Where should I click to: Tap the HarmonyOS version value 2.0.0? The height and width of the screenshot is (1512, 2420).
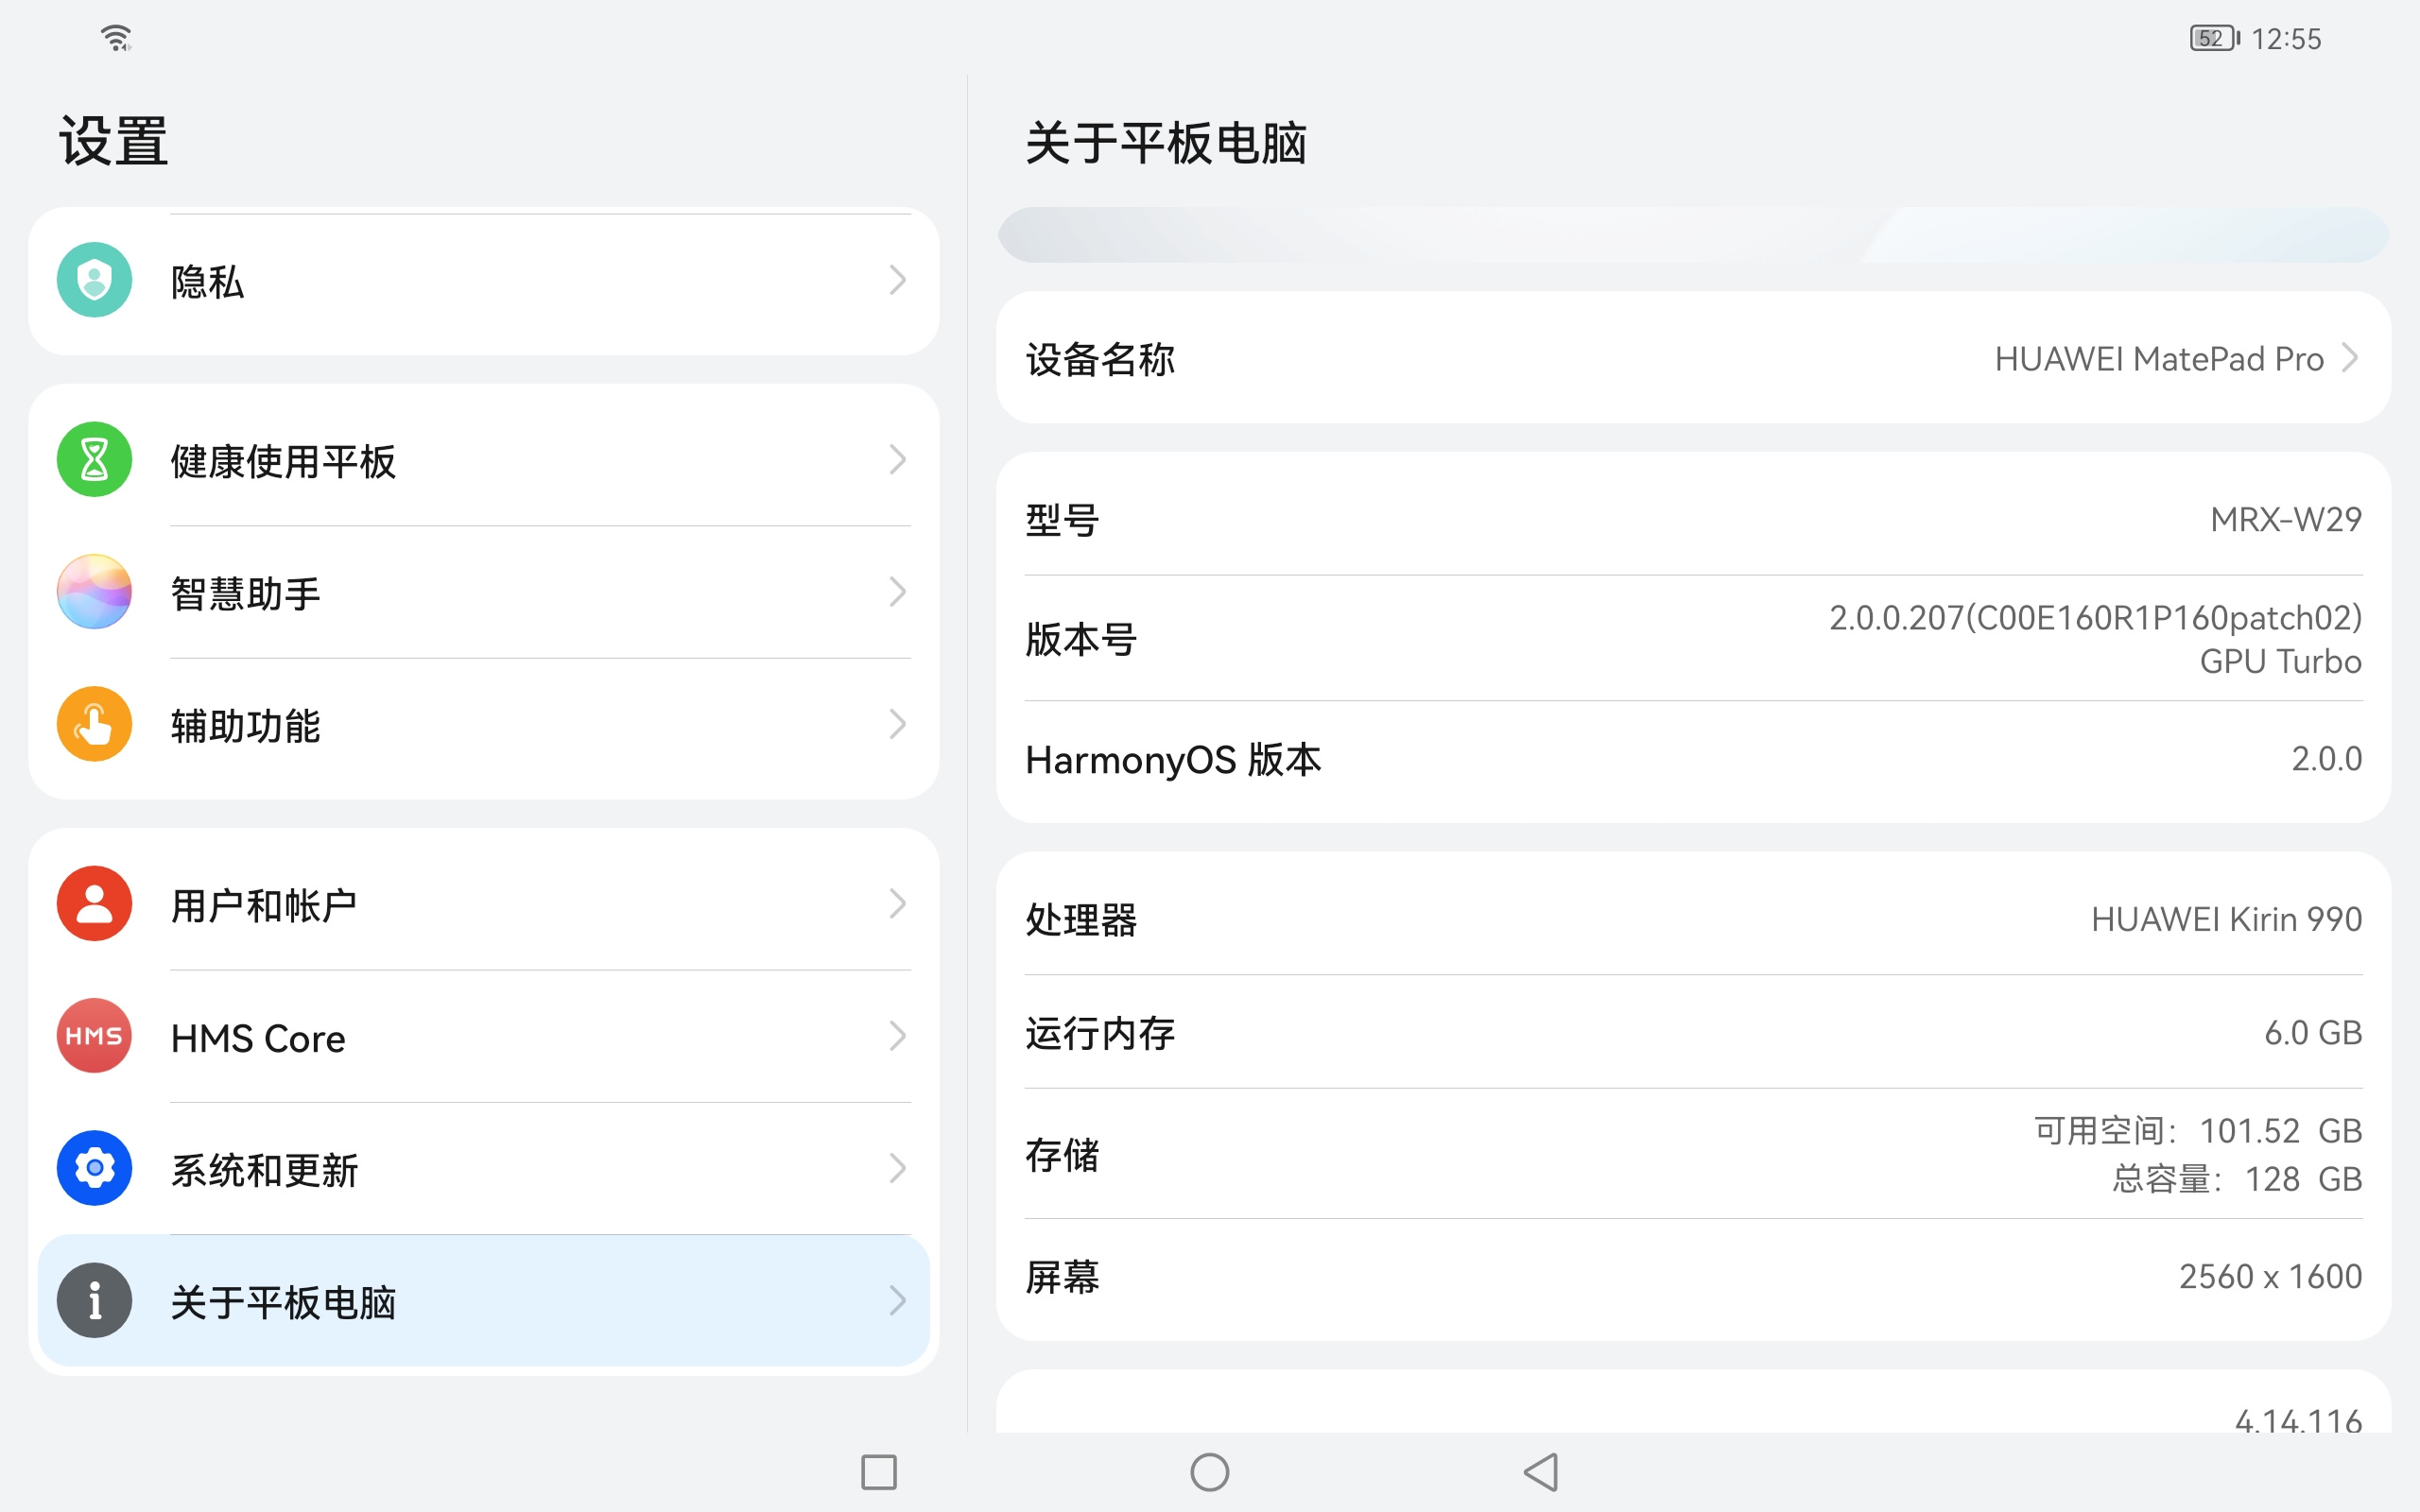pos(2327,759)
